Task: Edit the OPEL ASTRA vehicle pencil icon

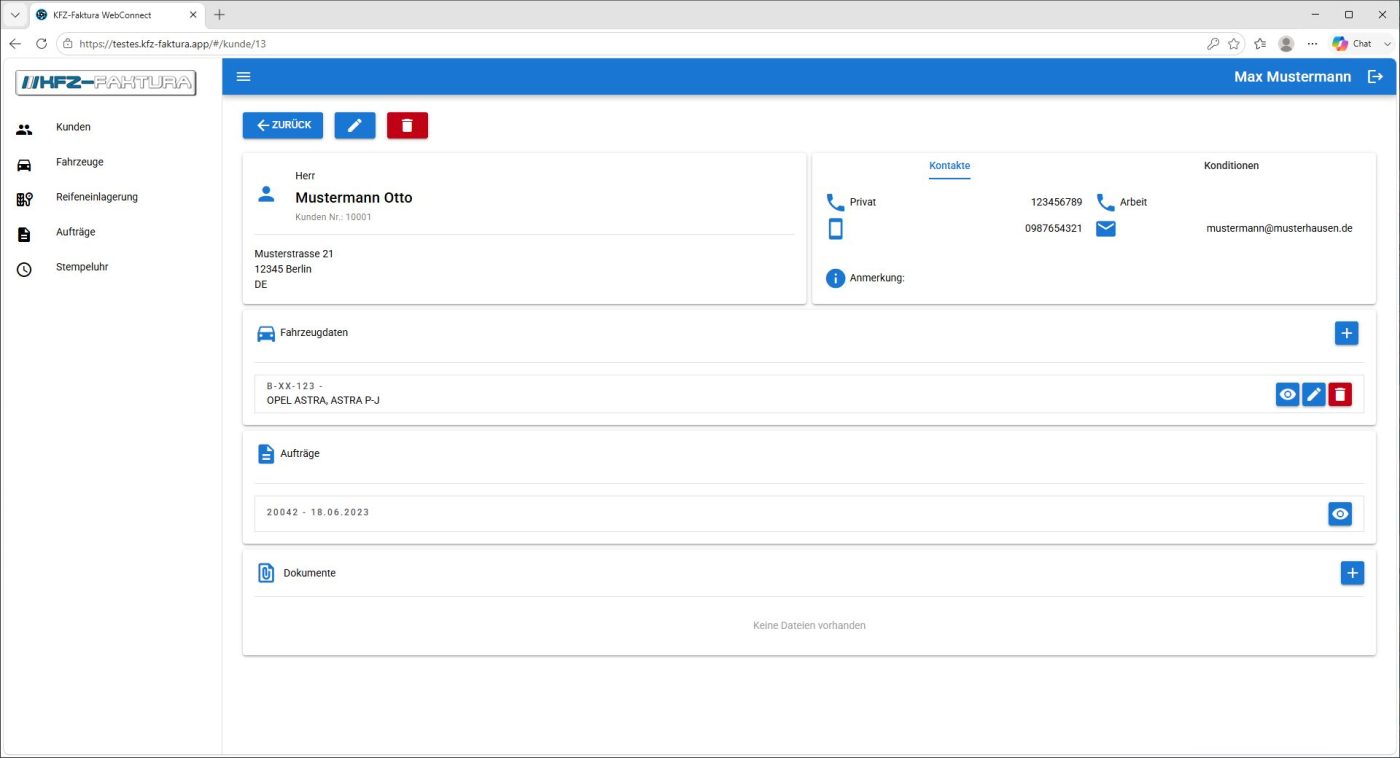Action: point(1313,395)
